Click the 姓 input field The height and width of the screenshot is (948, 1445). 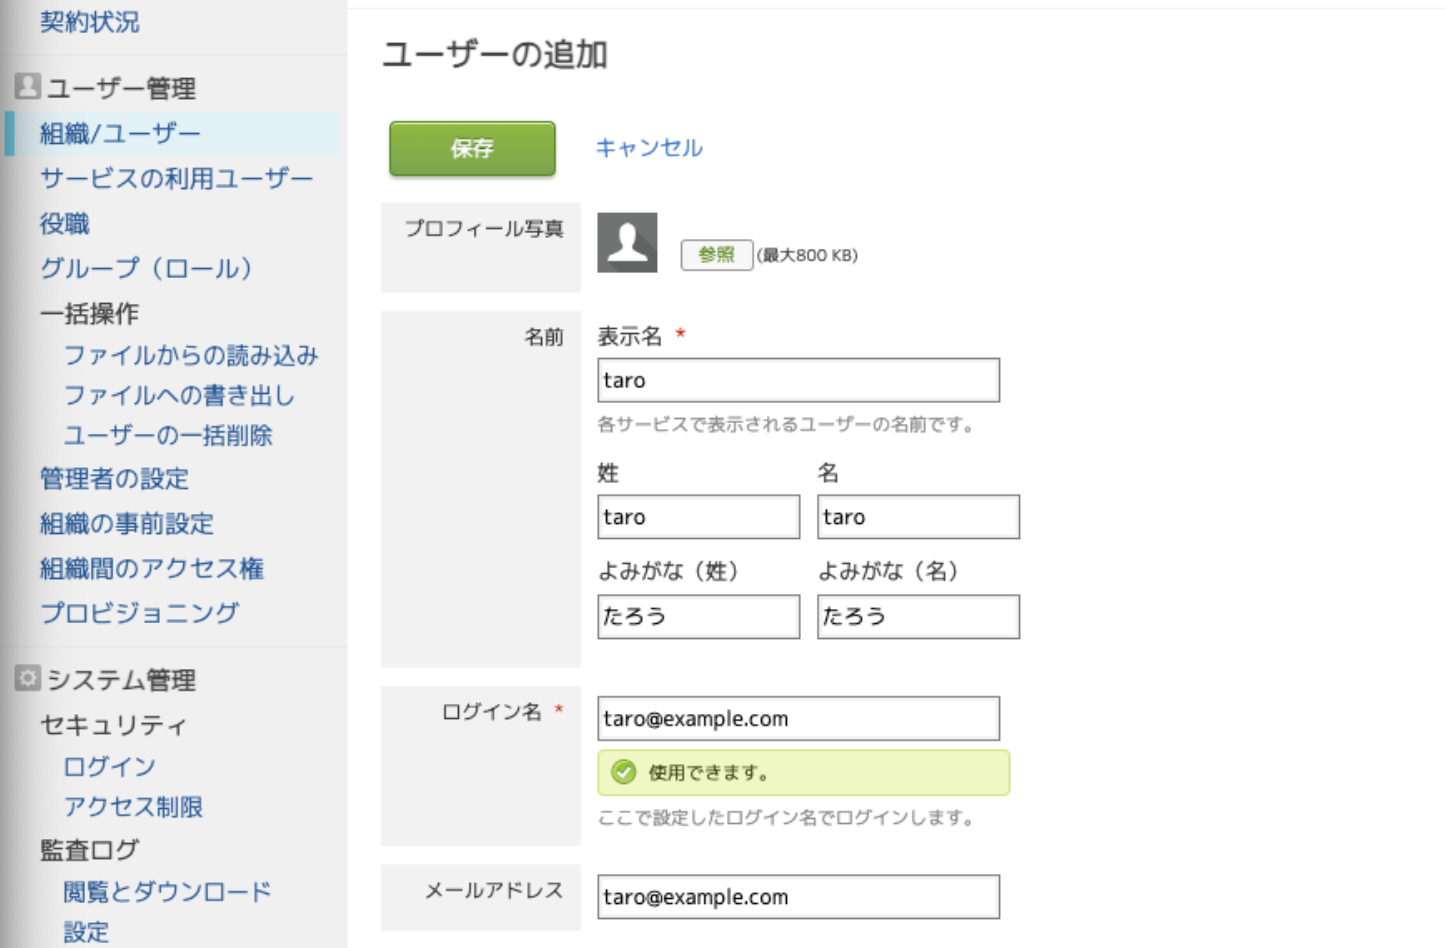[698, 517]
